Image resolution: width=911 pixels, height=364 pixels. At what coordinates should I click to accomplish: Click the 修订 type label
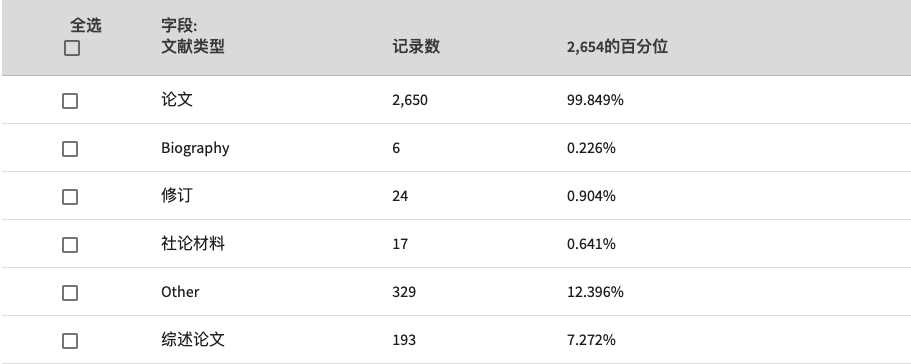177,196
